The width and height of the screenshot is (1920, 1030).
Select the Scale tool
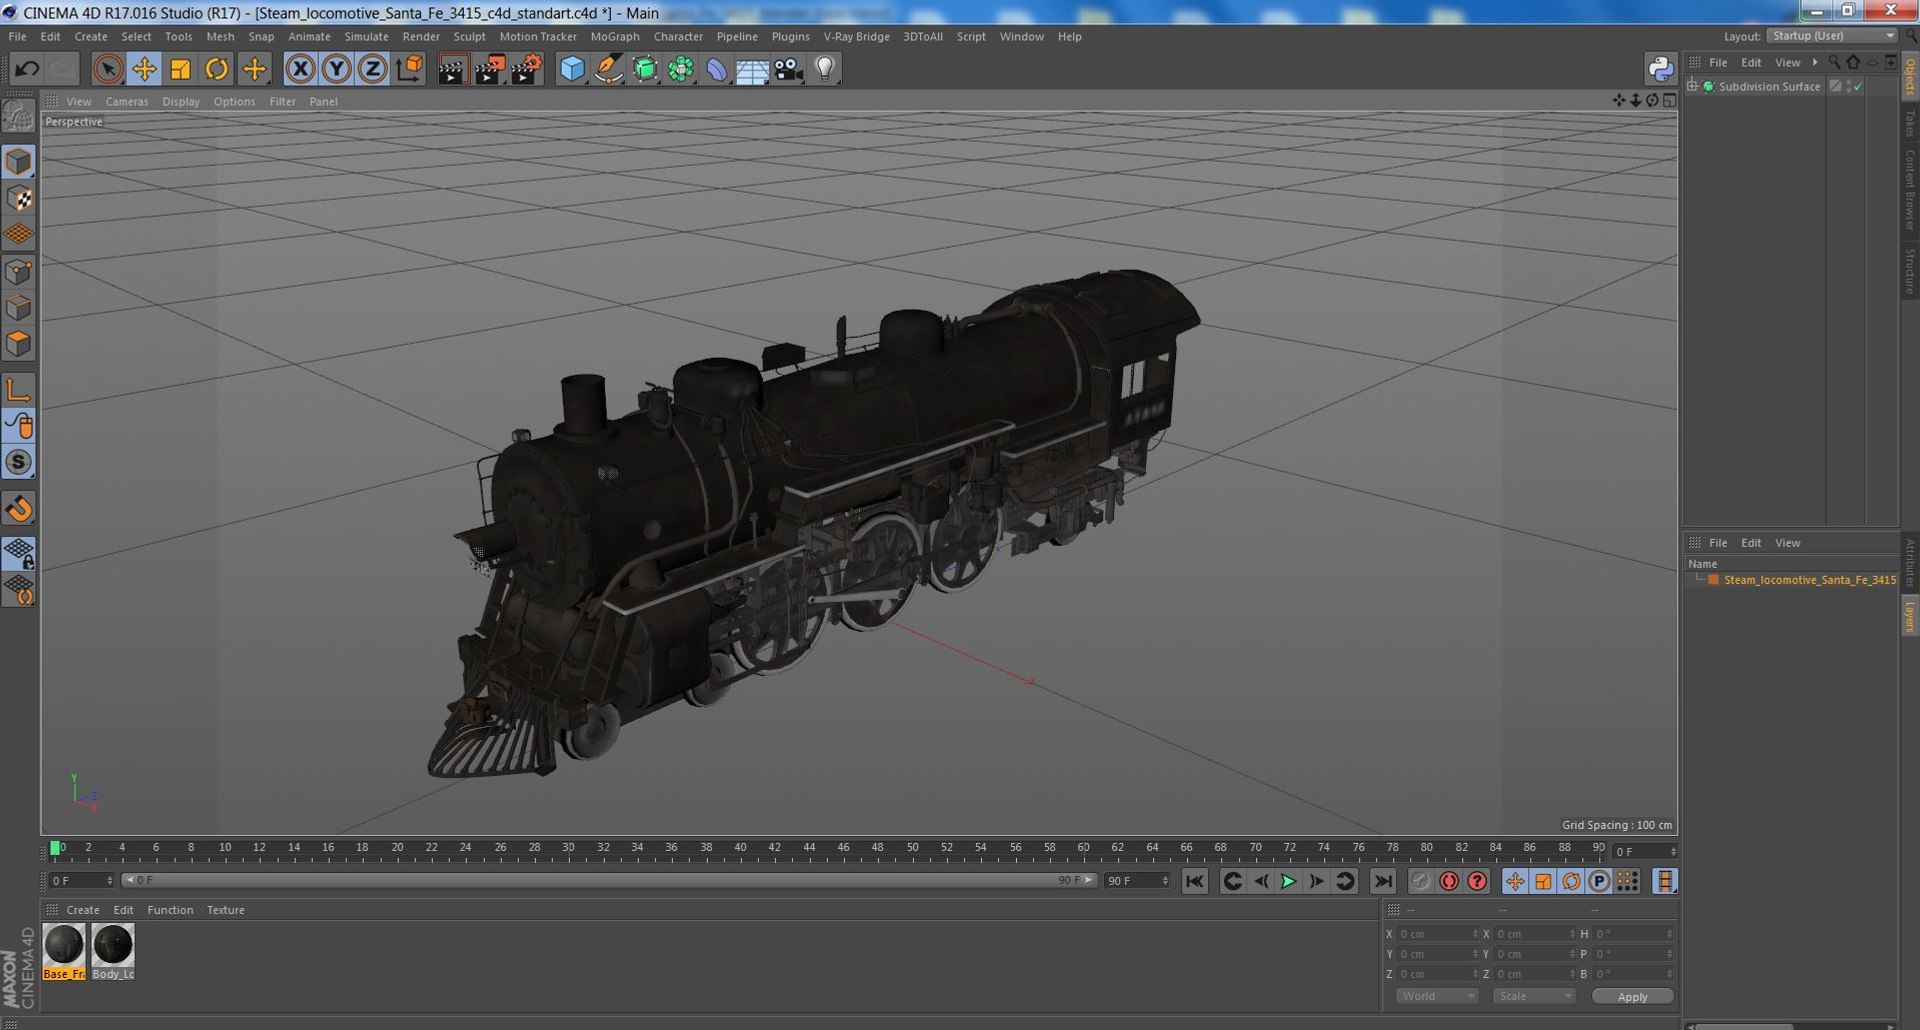click(x=180, y=69)
